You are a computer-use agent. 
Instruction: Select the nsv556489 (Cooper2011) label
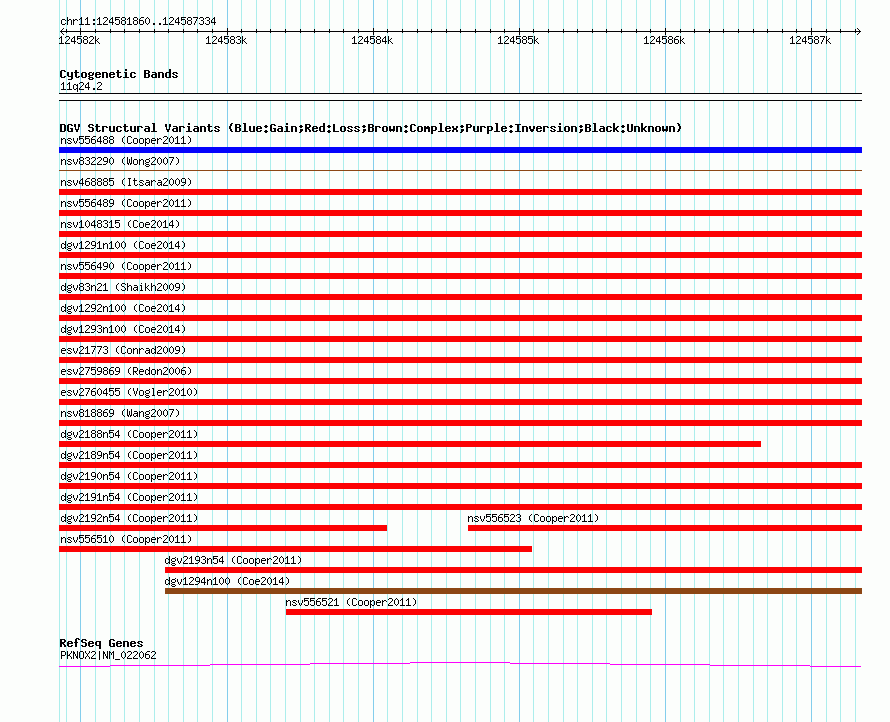(126, 203)
